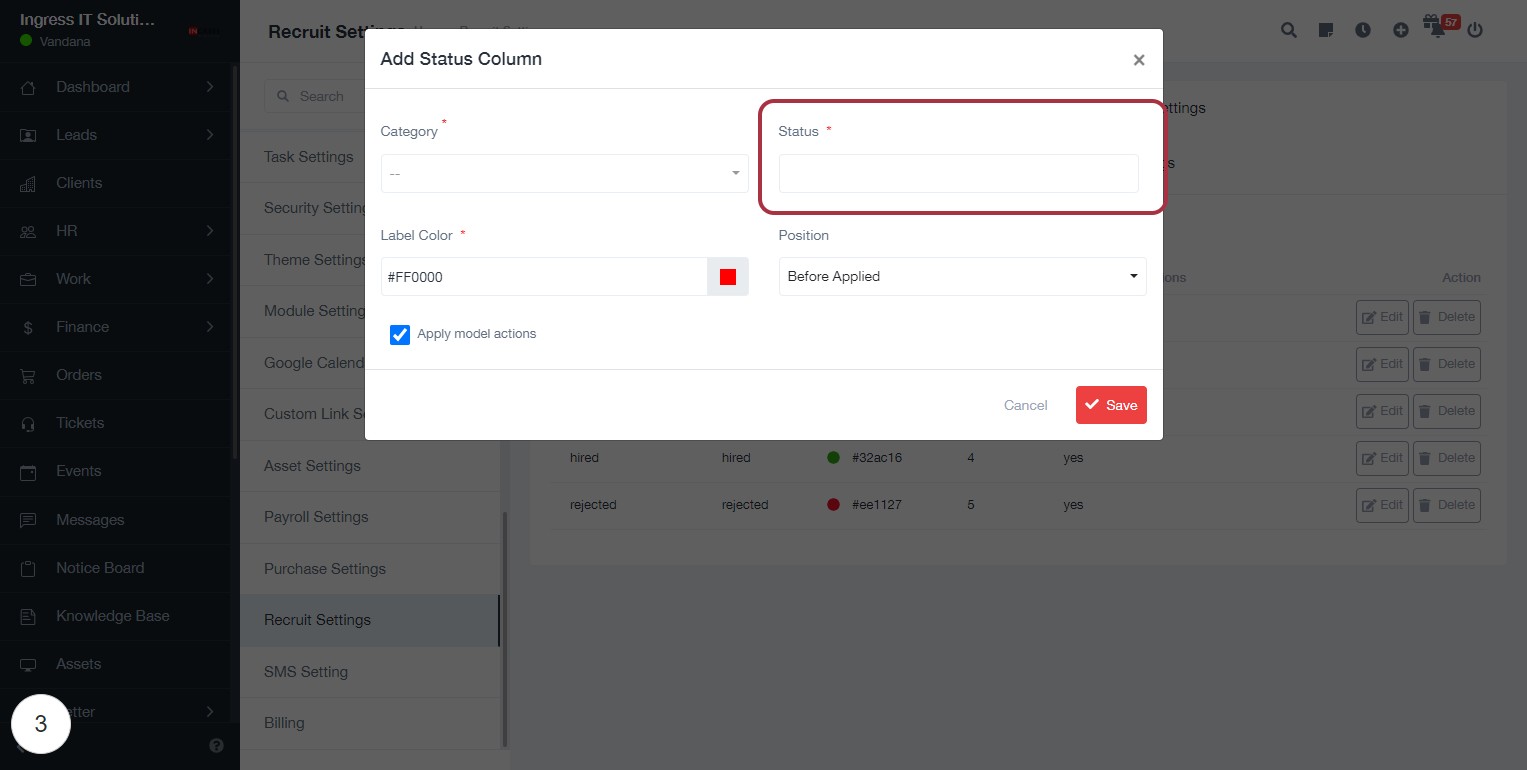Click the Clients sidebar icon
This screenshot has width=1527, height=770.
point(28,183)
